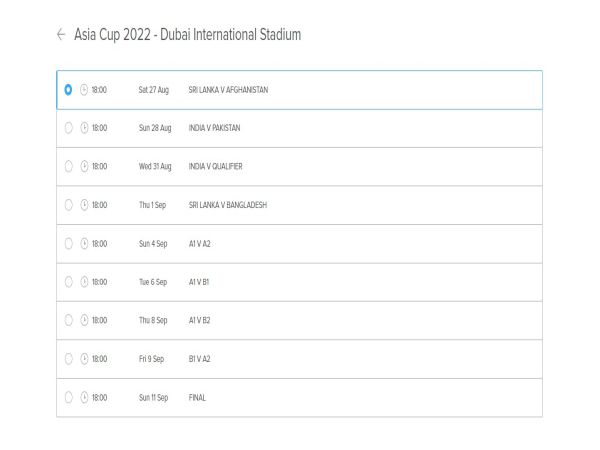Select the Final match radio button
The width and height of the screenshot is (600, 450).
coord(68,398)
